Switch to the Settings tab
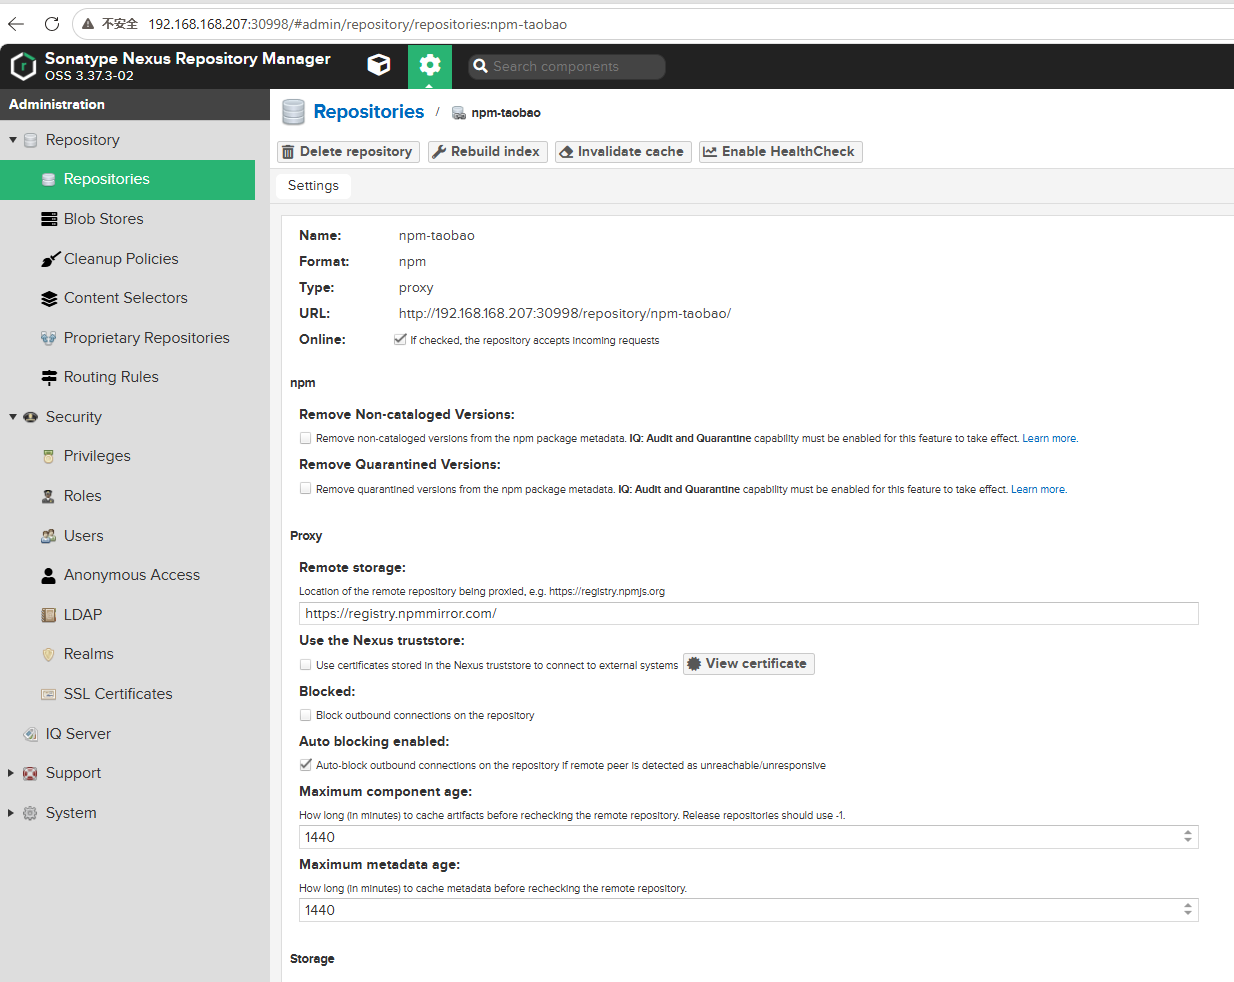This screenshot has height=982, width=1234. click(313, 186)
